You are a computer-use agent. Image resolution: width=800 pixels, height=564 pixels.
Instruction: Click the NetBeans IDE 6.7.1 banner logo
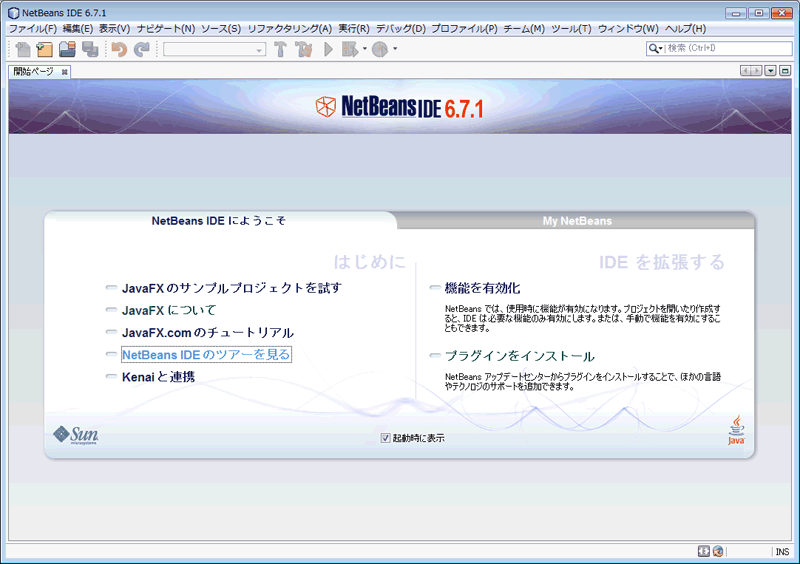[399, 107]
